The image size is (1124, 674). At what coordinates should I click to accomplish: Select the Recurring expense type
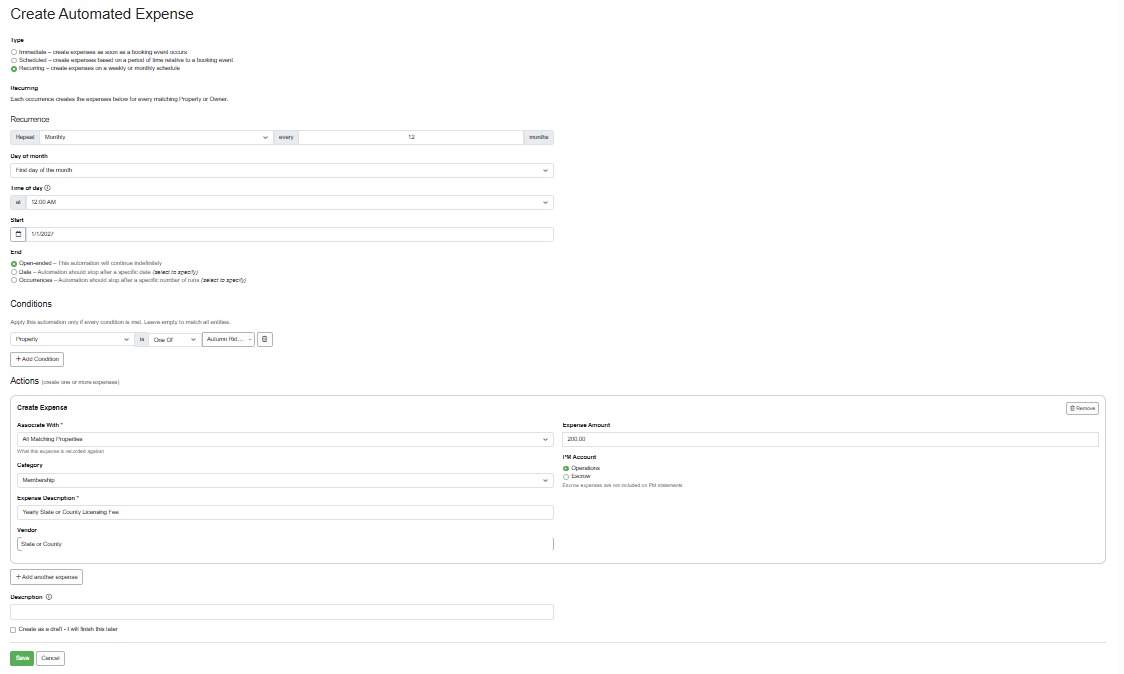[x=14, y=69]
